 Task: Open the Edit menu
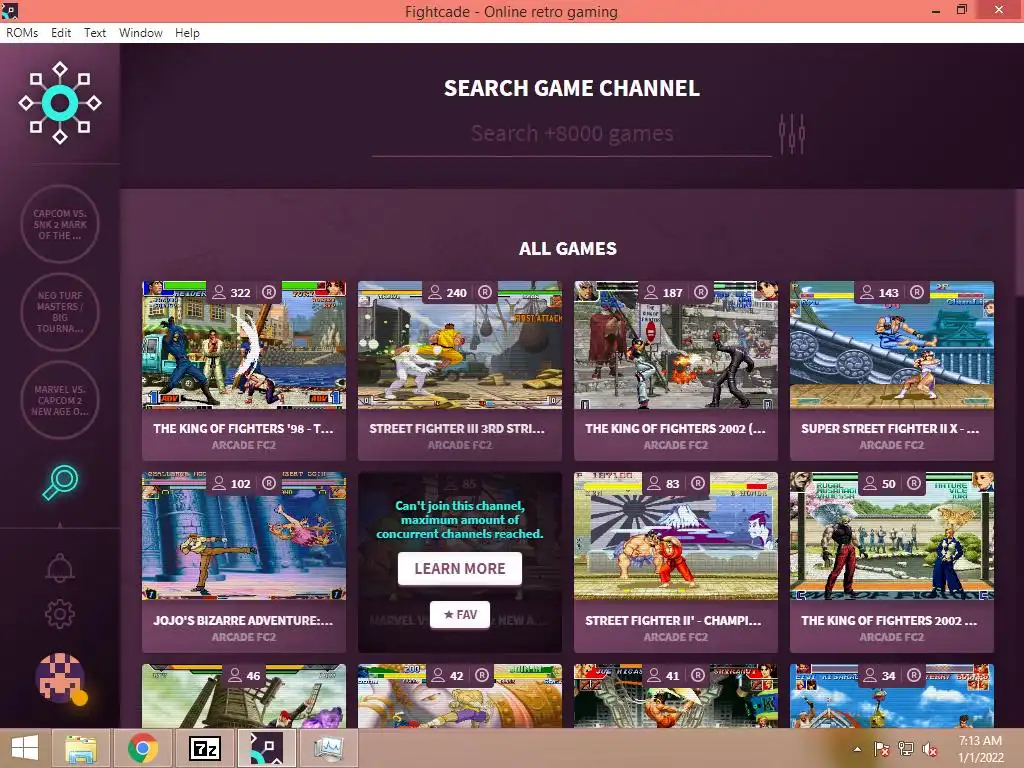point(61,33)
